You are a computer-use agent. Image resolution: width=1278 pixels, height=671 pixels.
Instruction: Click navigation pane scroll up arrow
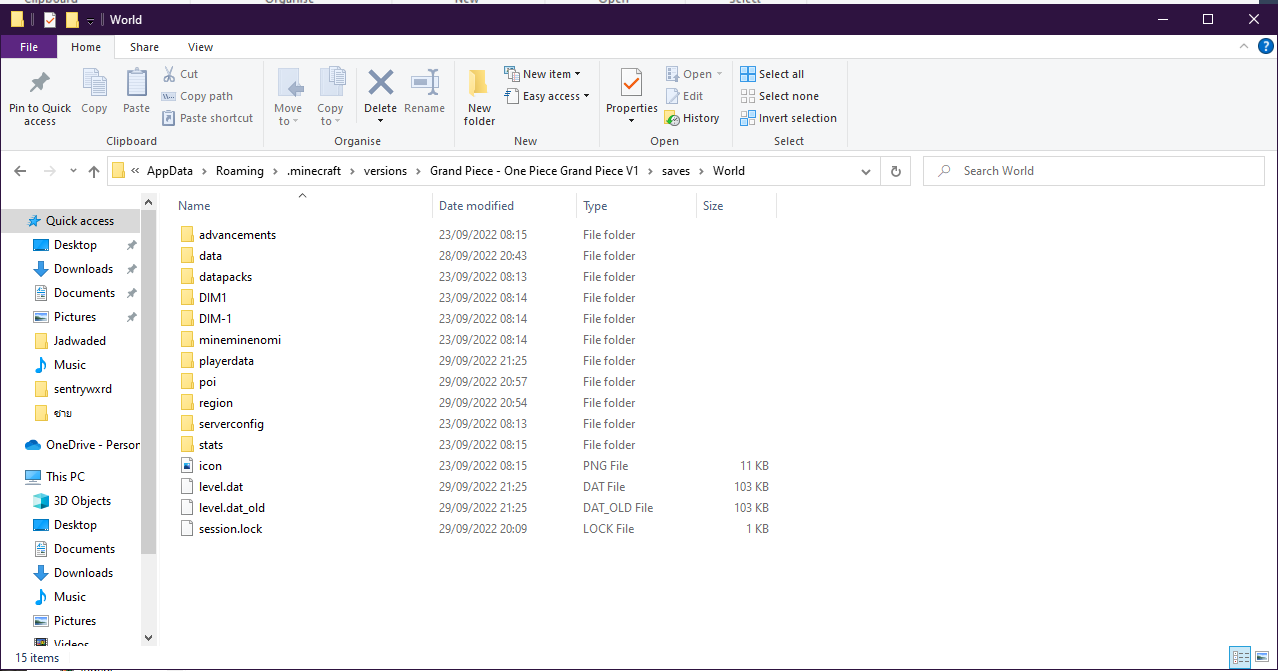click(149, 203)
